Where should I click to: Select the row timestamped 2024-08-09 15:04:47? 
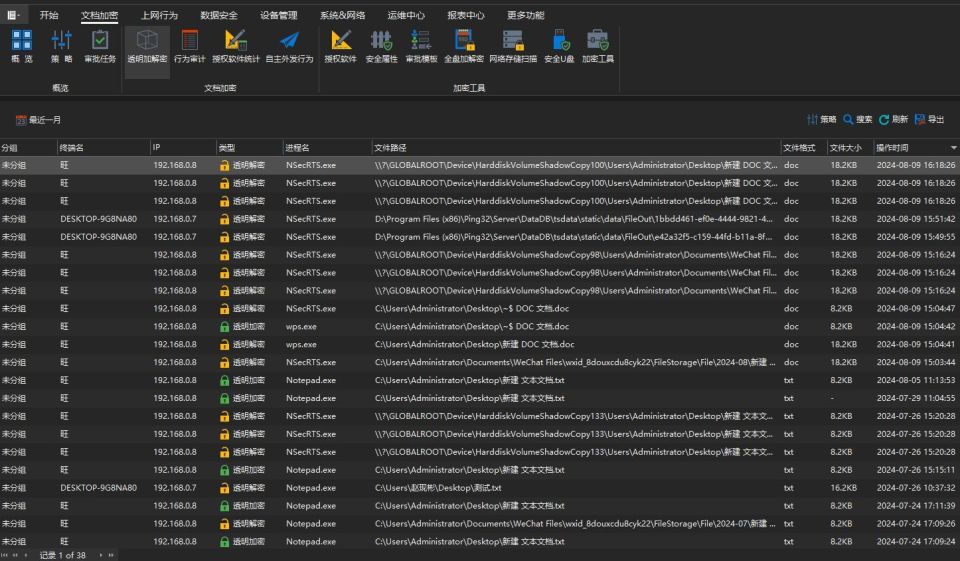click(x=480, y=308)
